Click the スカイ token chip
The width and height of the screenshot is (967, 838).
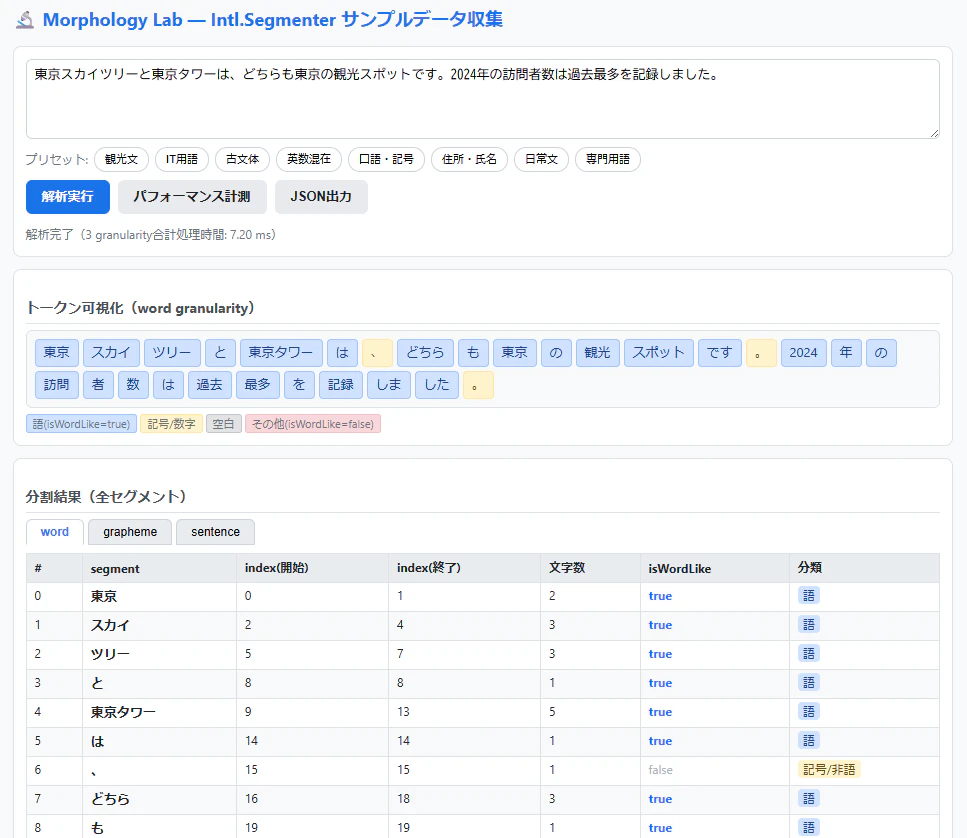[112, 353]
